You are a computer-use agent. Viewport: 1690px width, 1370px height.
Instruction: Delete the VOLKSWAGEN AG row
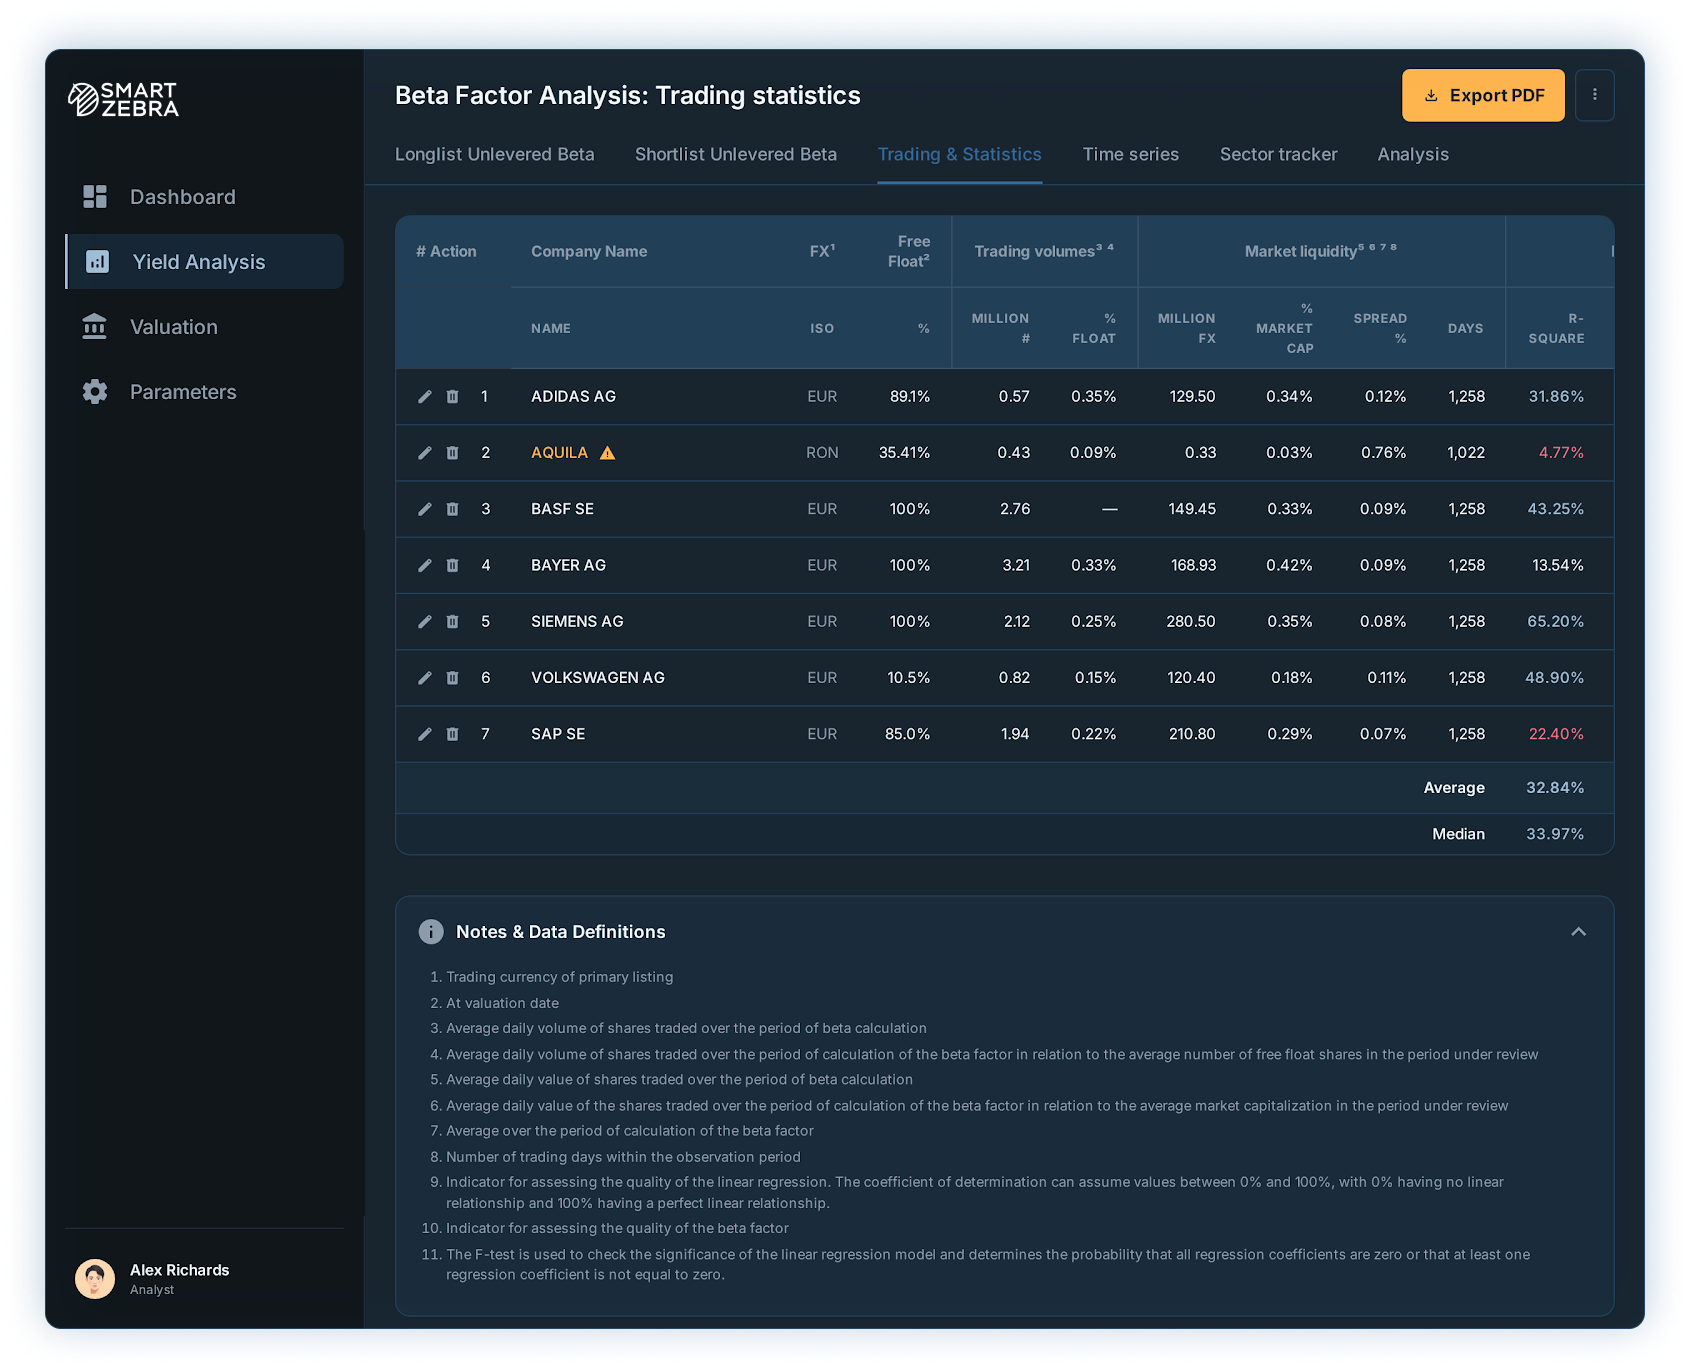452,678
